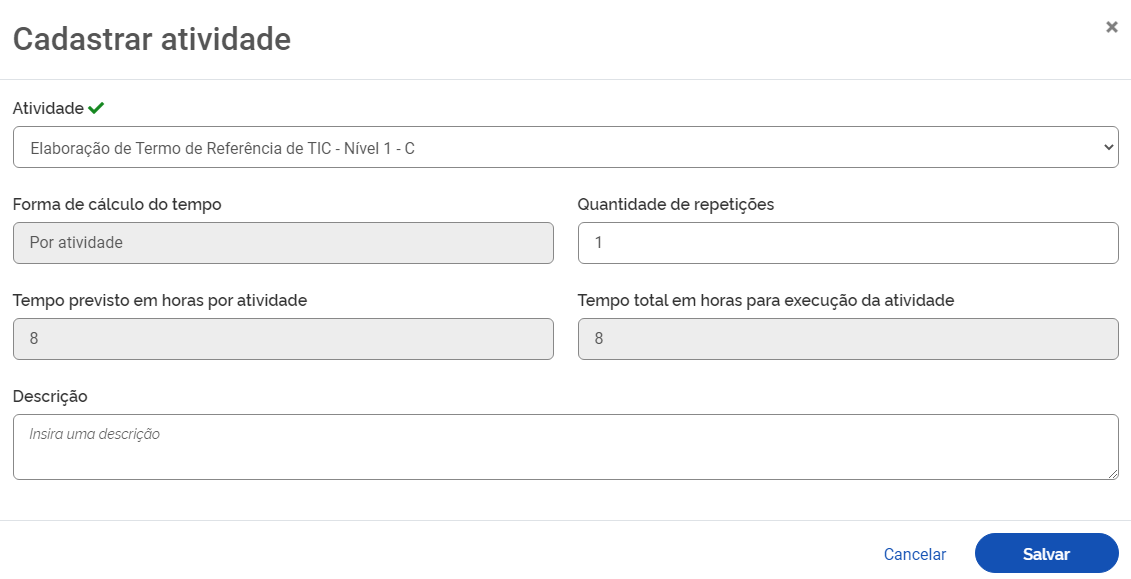Click the Quantidade de repetições label

(676, 204)
